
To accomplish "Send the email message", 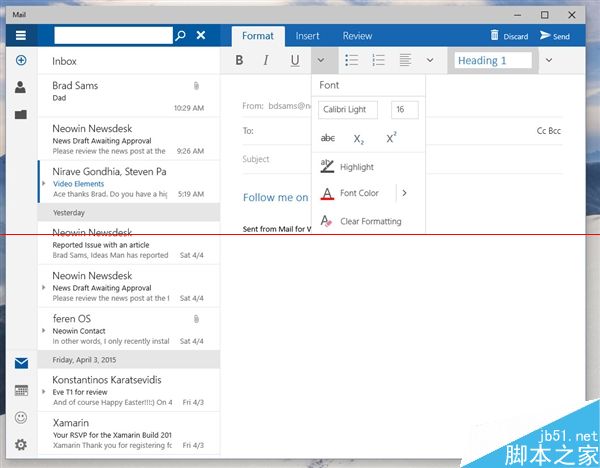I will click(554, 36).
